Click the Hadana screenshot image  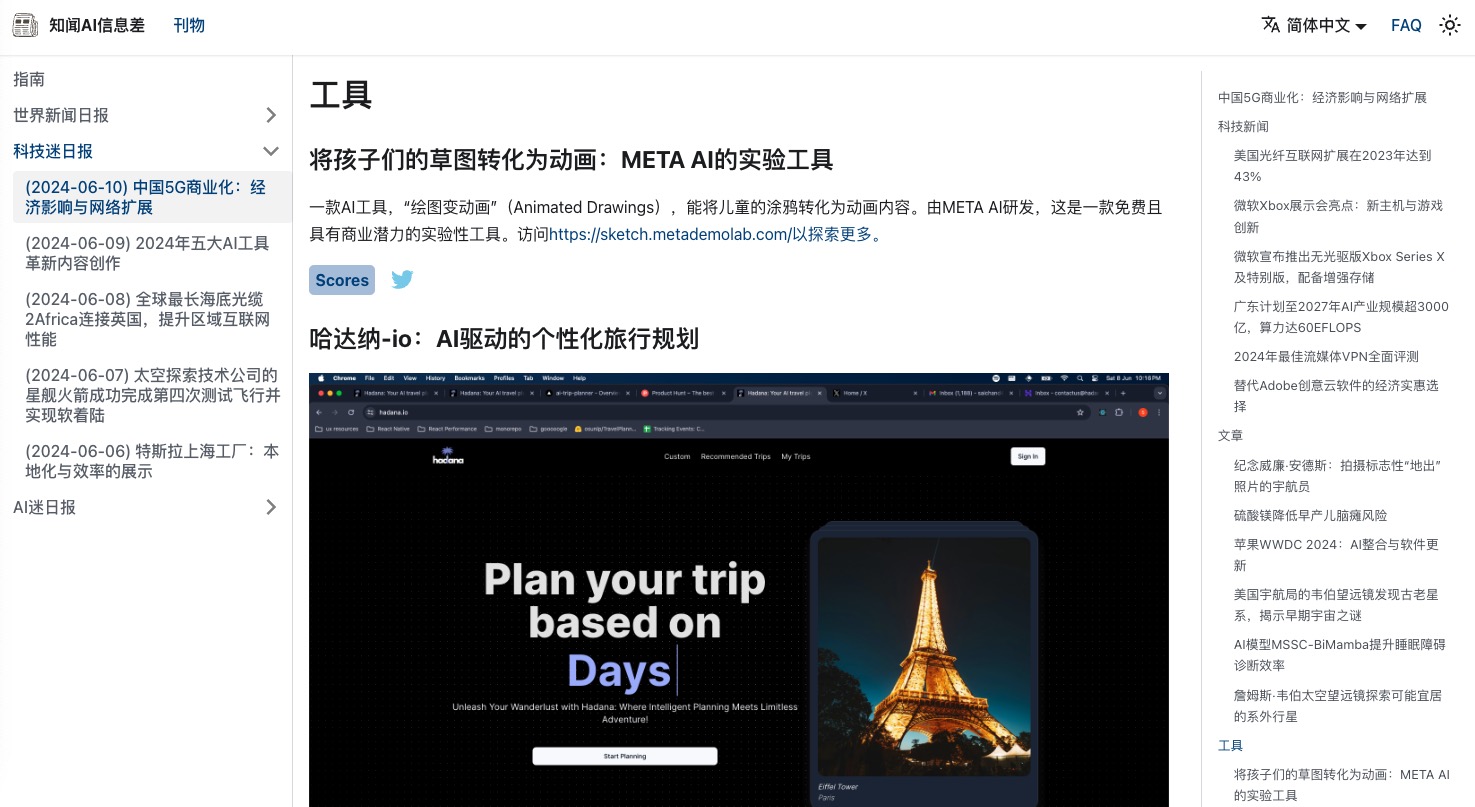pyautogui.click(x=739, y=590)
